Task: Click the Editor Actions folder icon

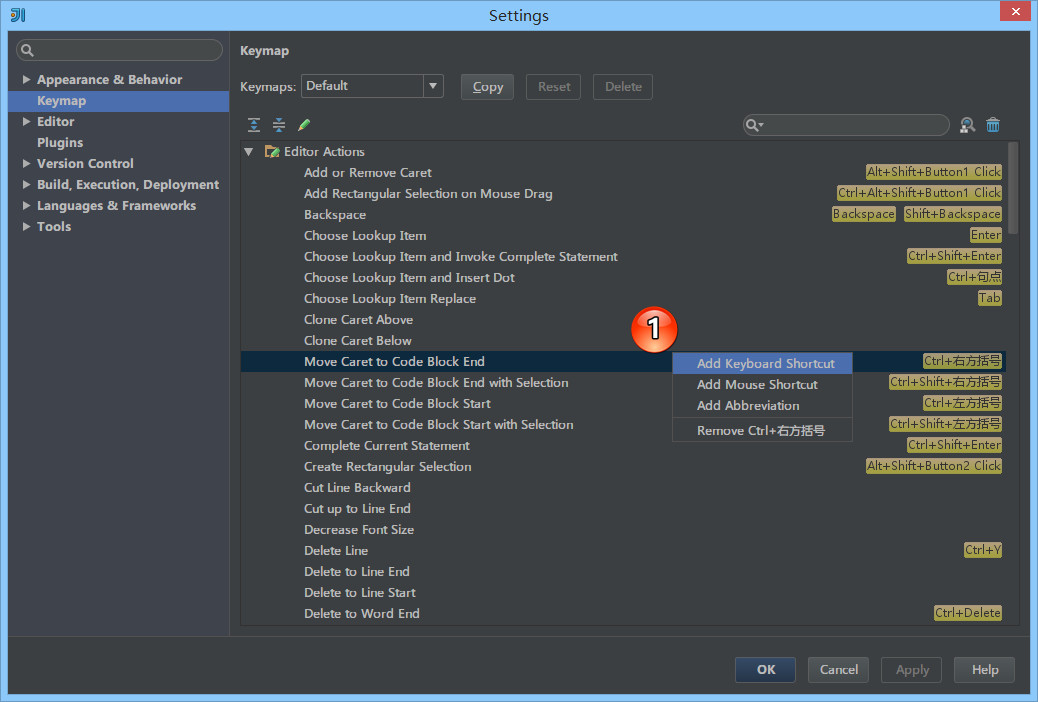Action: pyautogui.click(x=271, y=152)
